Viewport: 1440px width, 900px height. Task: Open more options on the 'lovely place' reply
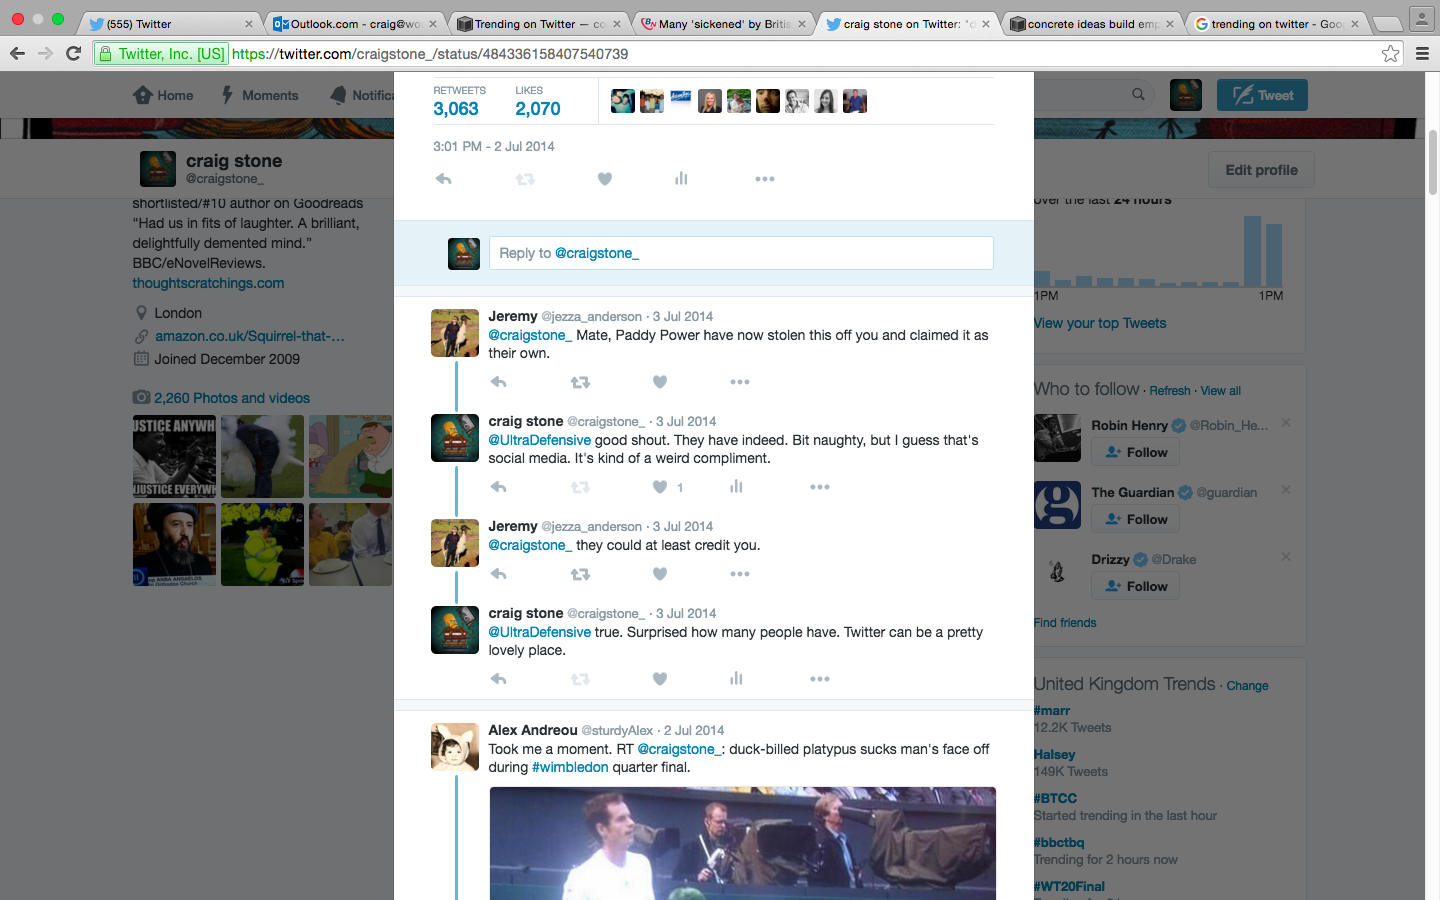click(820, 679)
